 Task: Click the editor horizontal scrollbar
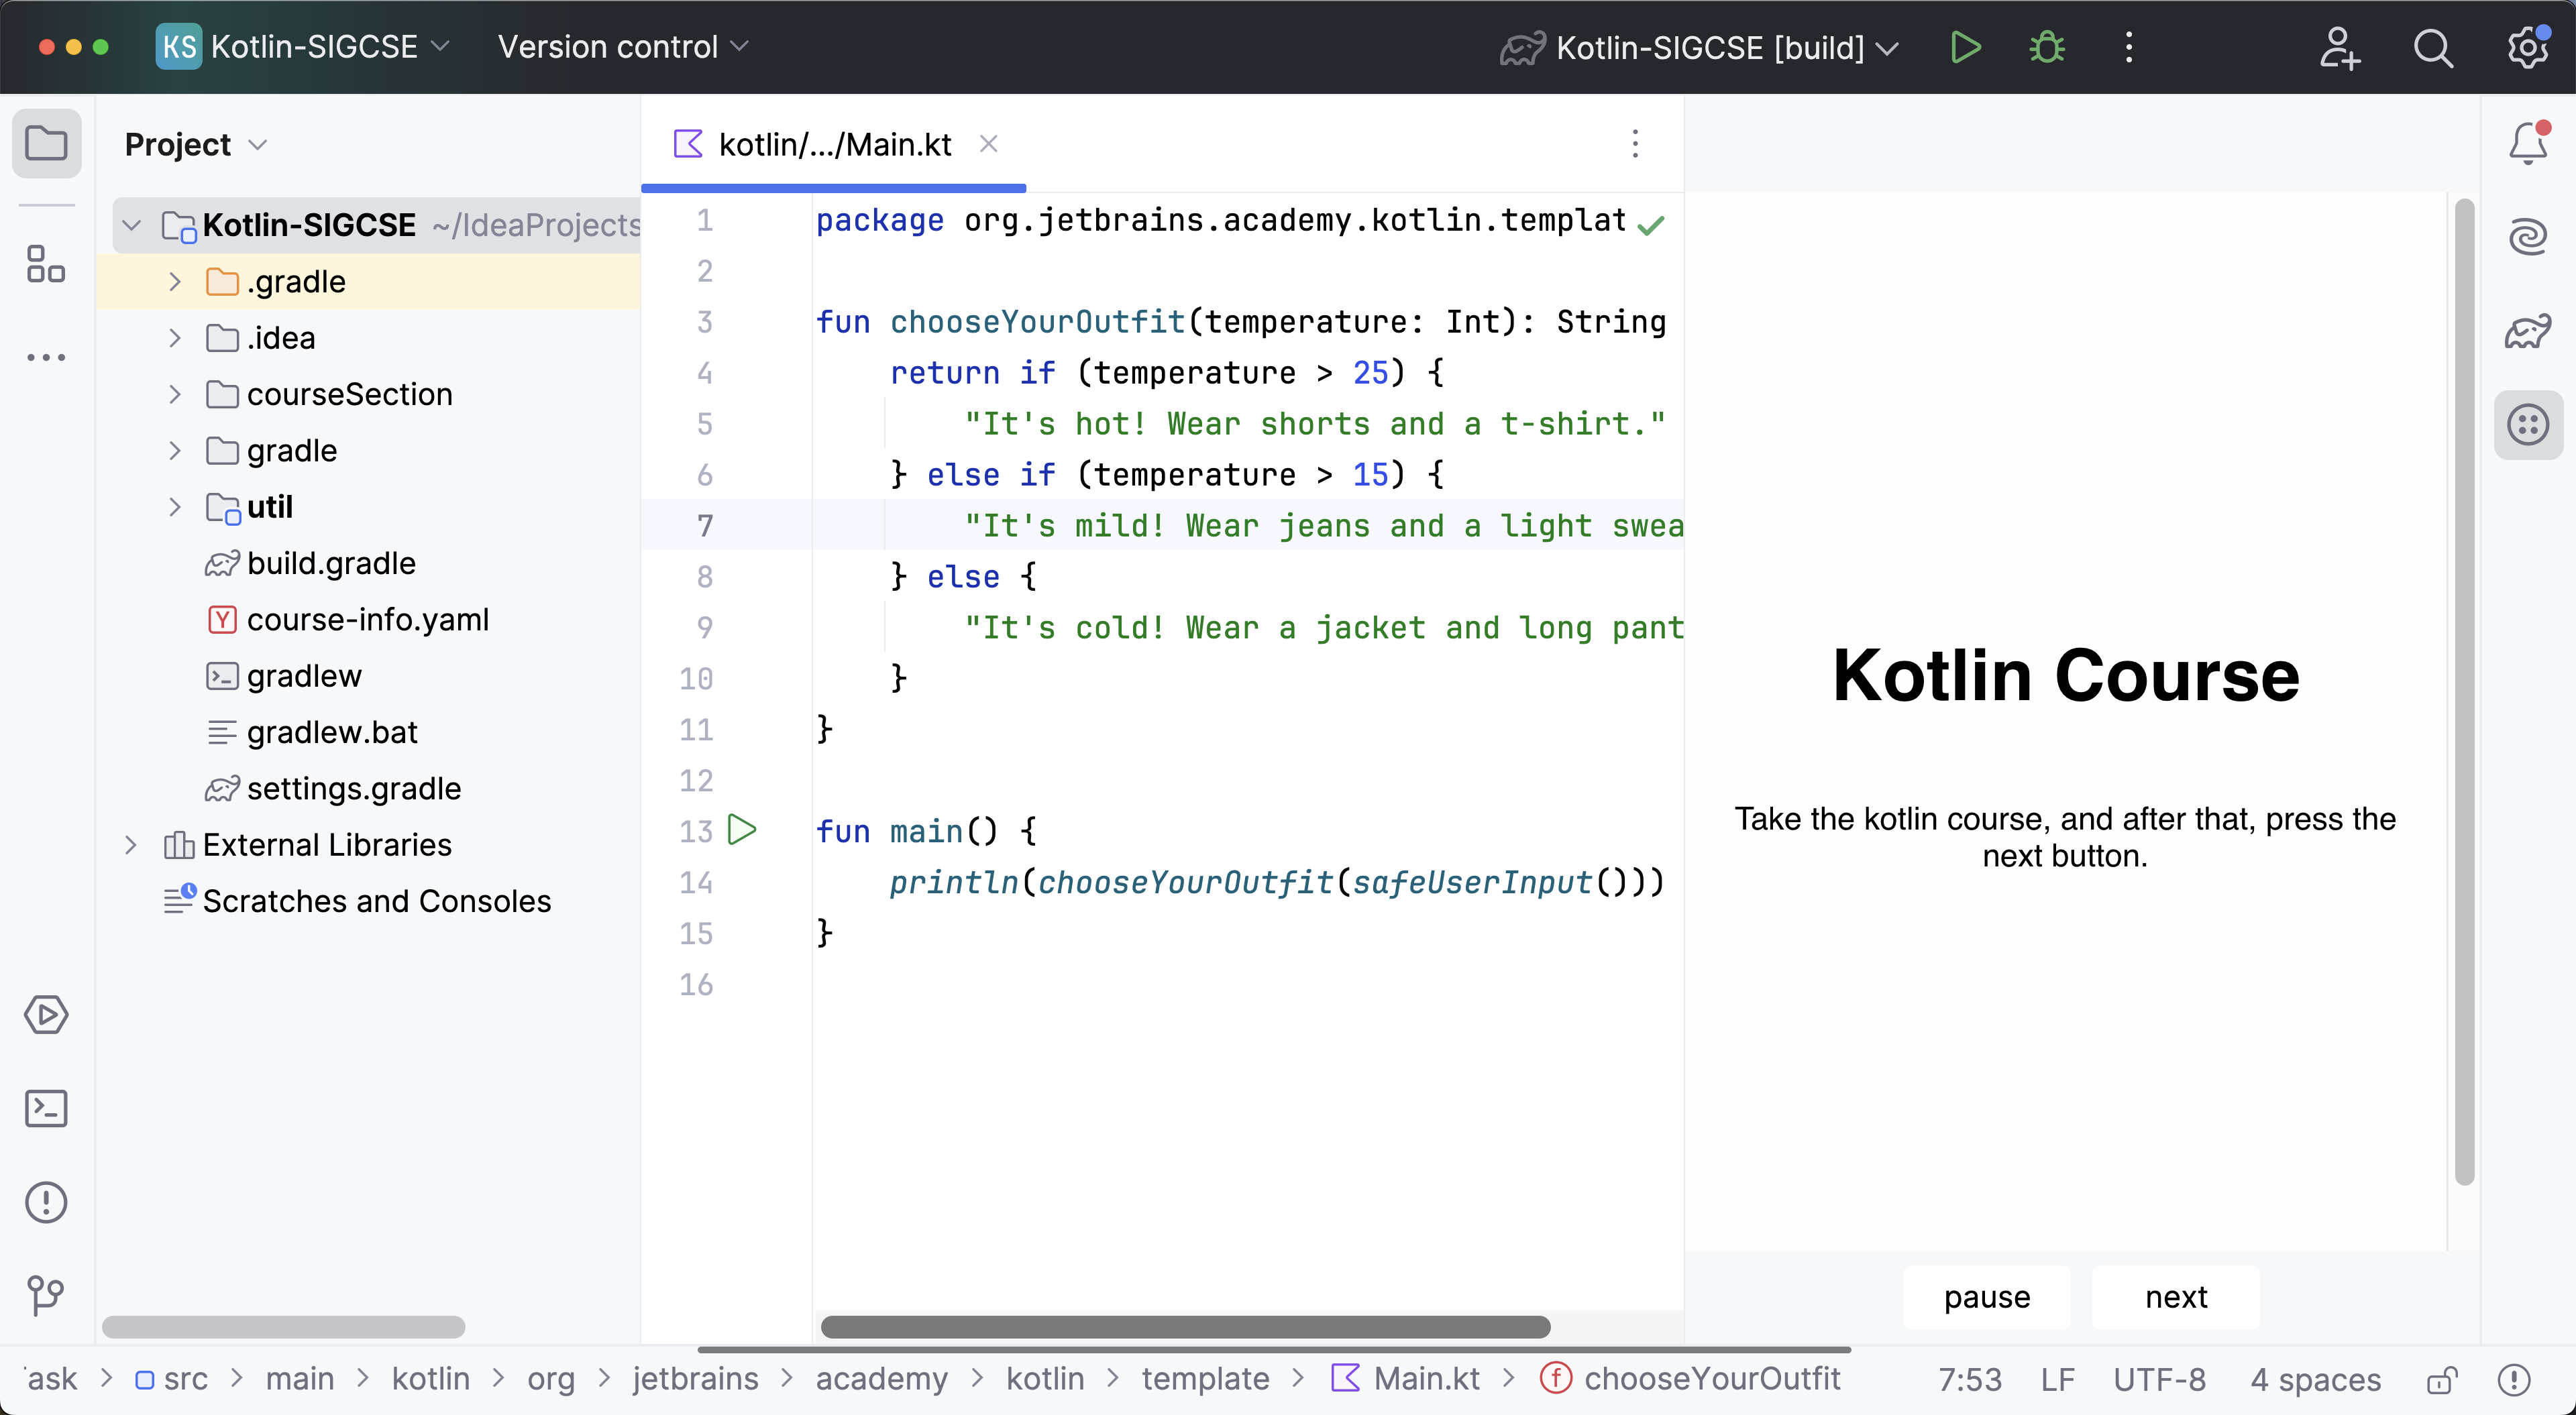click(1185, 1327)
